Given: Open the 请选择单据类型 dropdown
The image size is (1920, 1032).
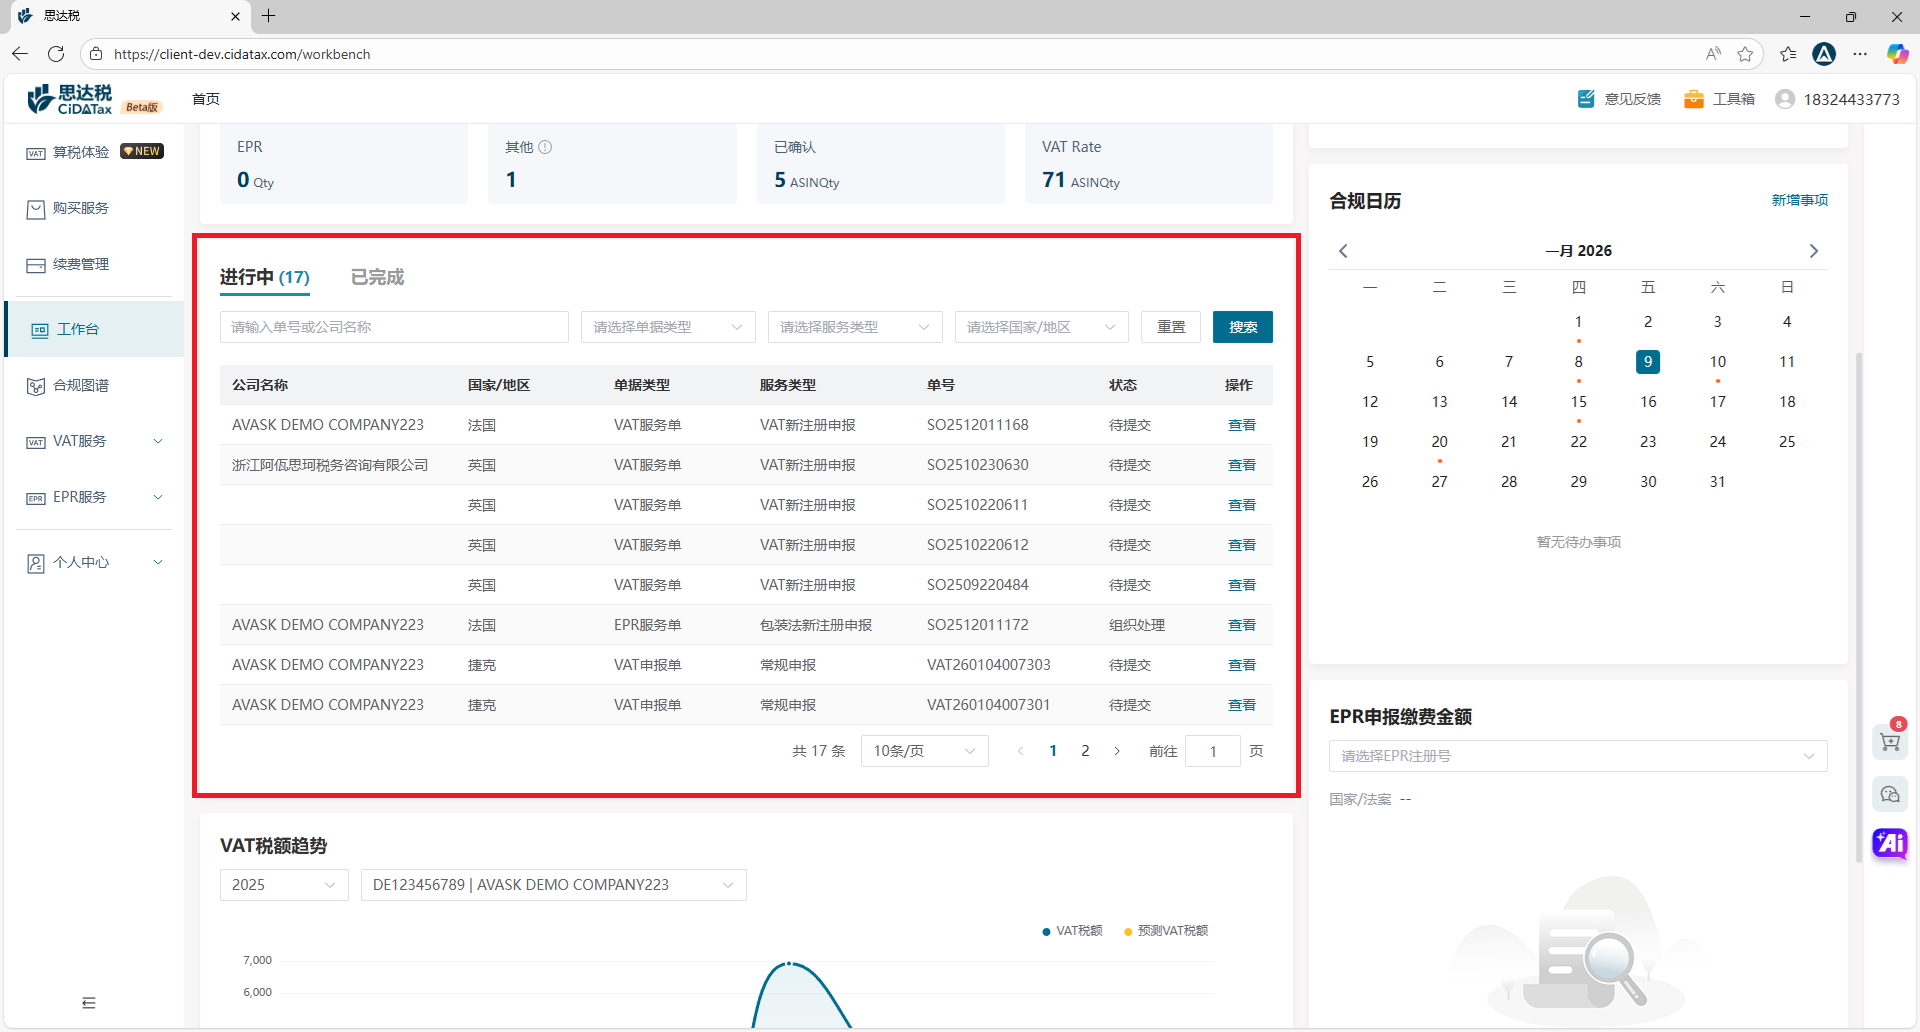Looking at the screenshot, I should tap(667, 327).
